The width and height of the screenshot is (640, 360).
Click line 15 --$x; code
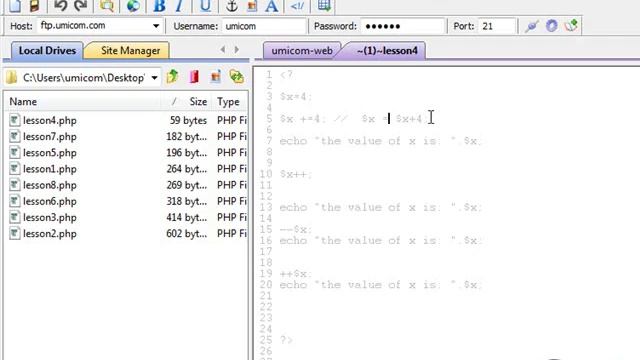[x=296, y=229]
